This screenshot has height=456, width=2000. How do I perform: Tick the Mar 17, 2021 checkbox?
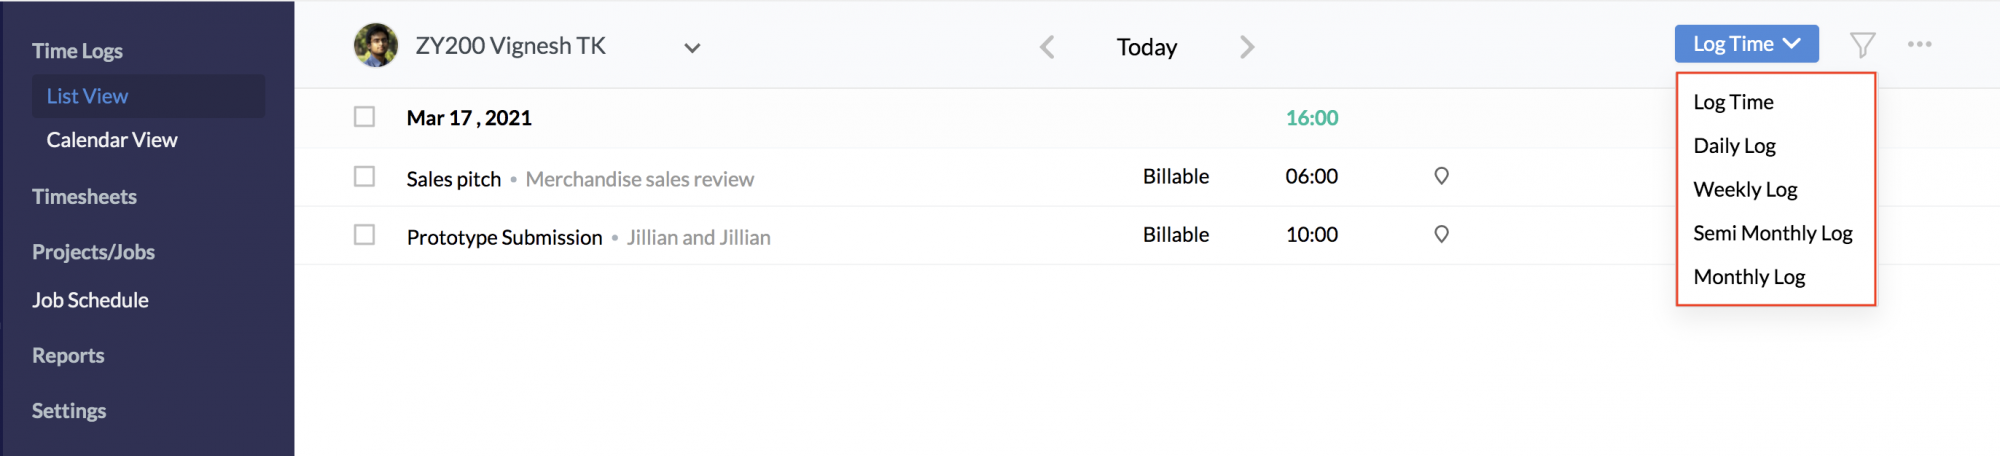pyautogui.click(x=364, y=117)
